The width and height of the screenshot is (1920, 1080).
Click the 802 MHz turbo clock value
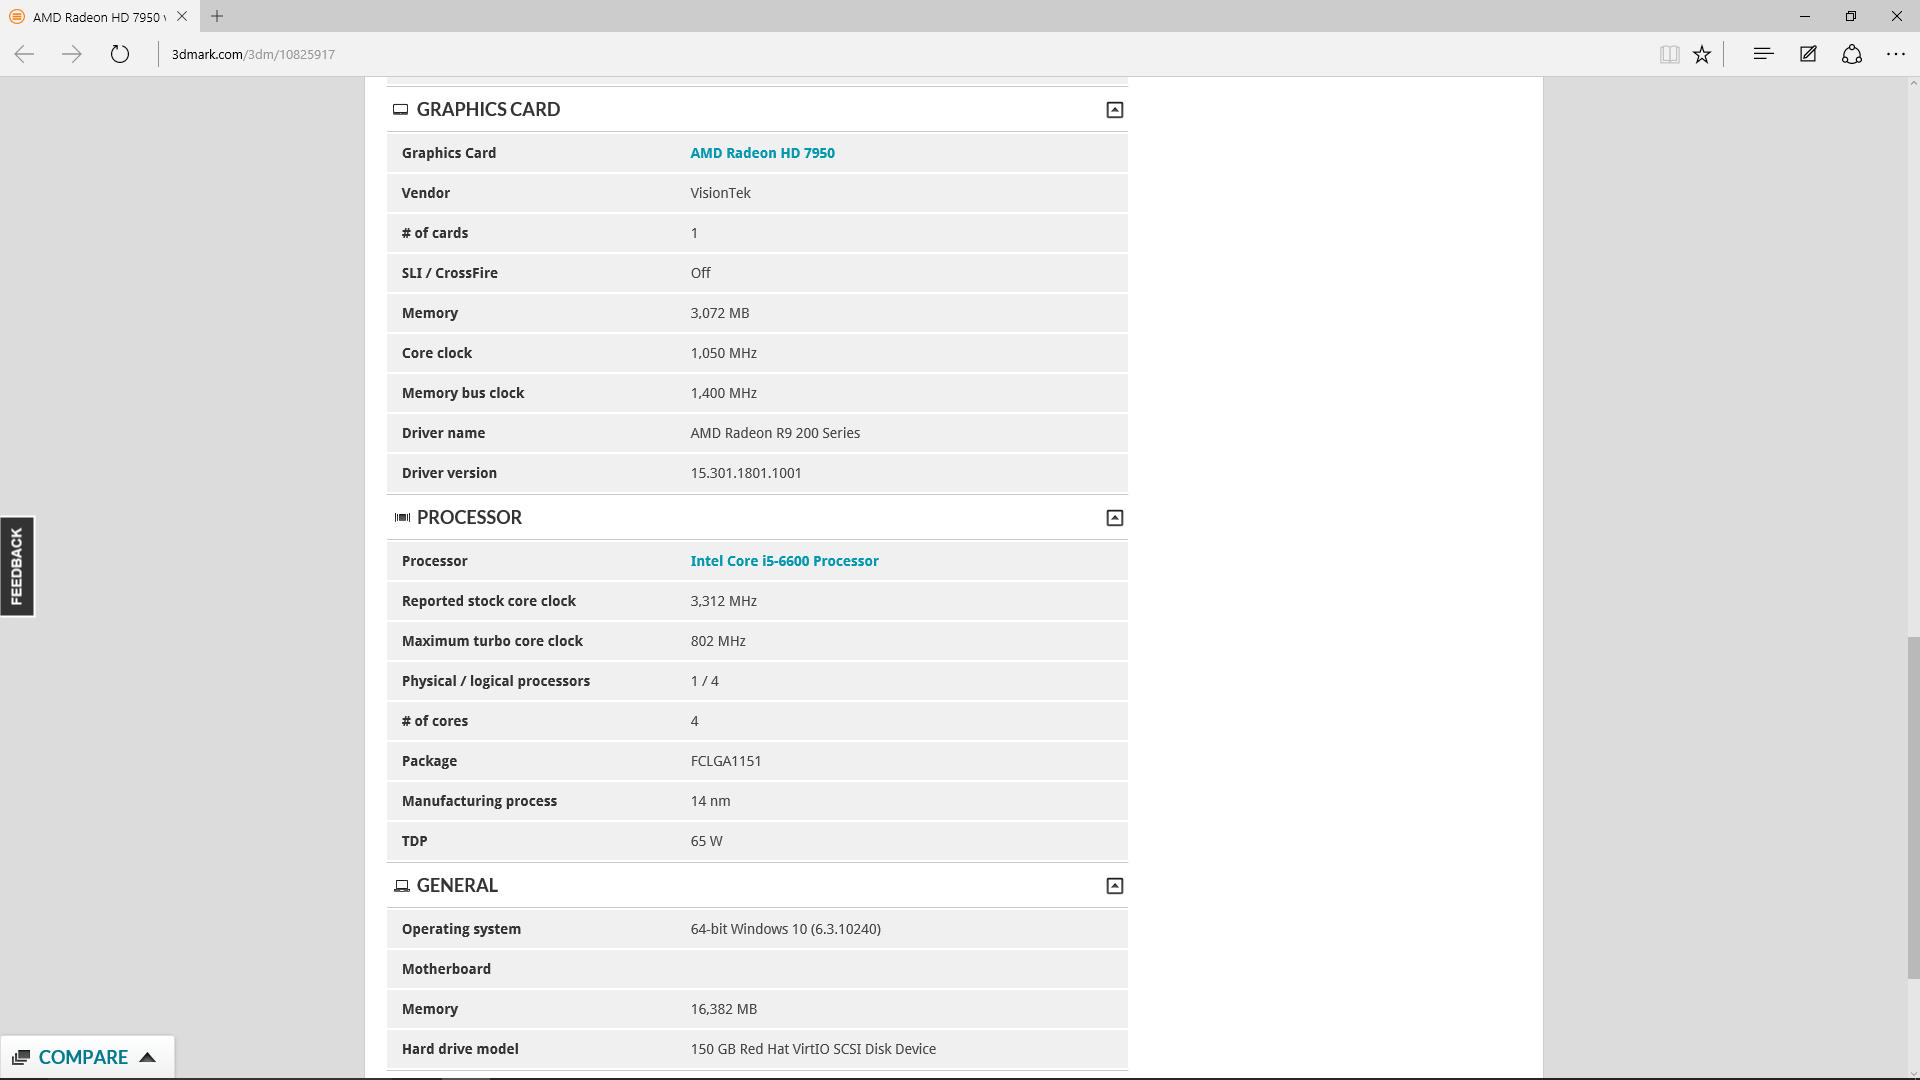pos(718,641)
